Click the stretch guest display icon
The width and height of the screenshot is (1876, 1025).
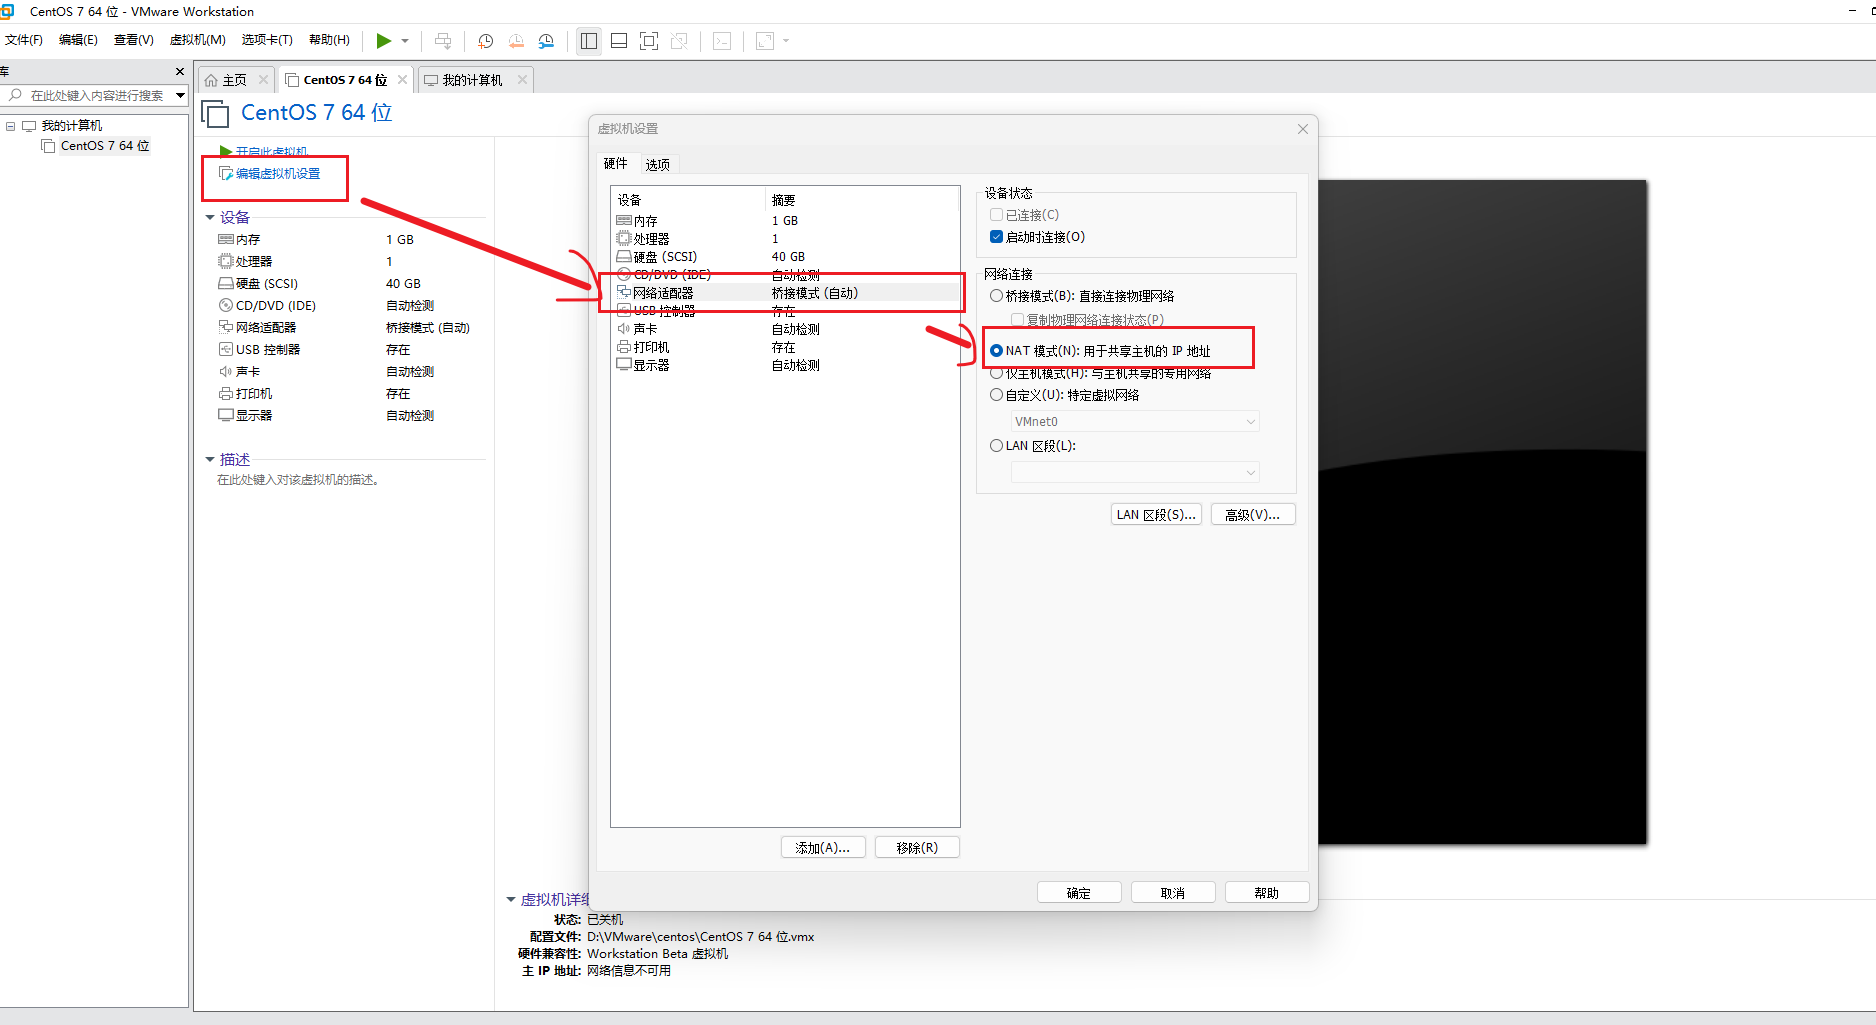(x=765, y=41)
